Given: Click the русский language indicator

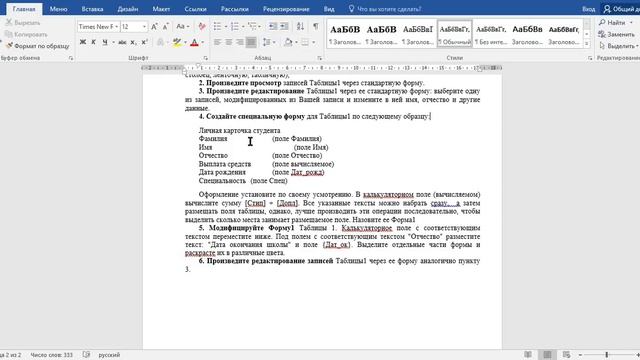Looking at the screenshot, I should 109,355.
